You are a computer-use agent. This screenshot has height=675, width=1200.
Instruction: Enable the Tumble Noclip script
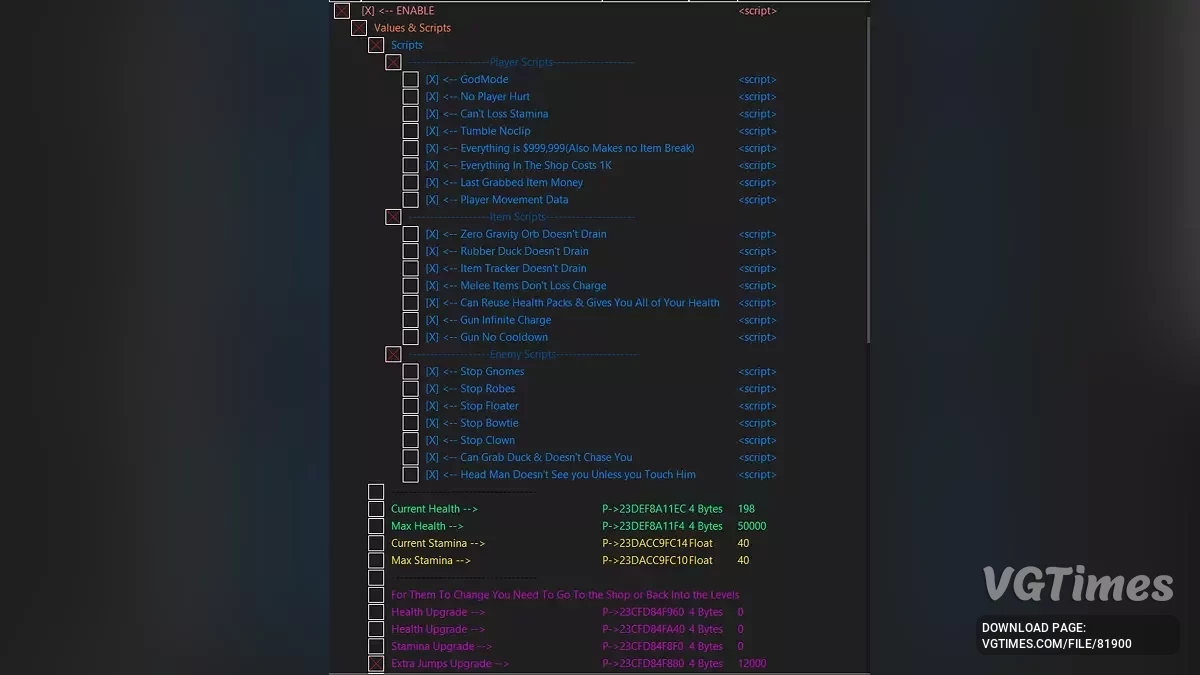pyautogui.click(x=410, y=130)
